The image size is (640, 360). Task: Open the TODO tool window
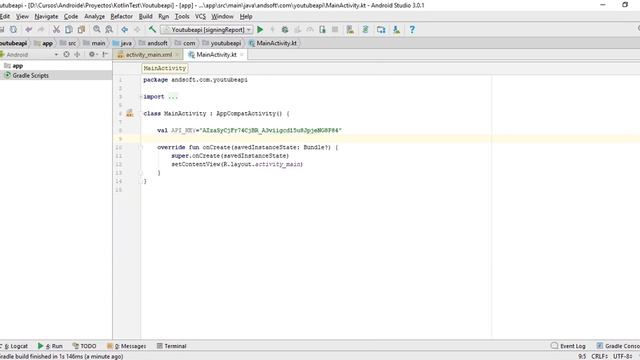84,346
